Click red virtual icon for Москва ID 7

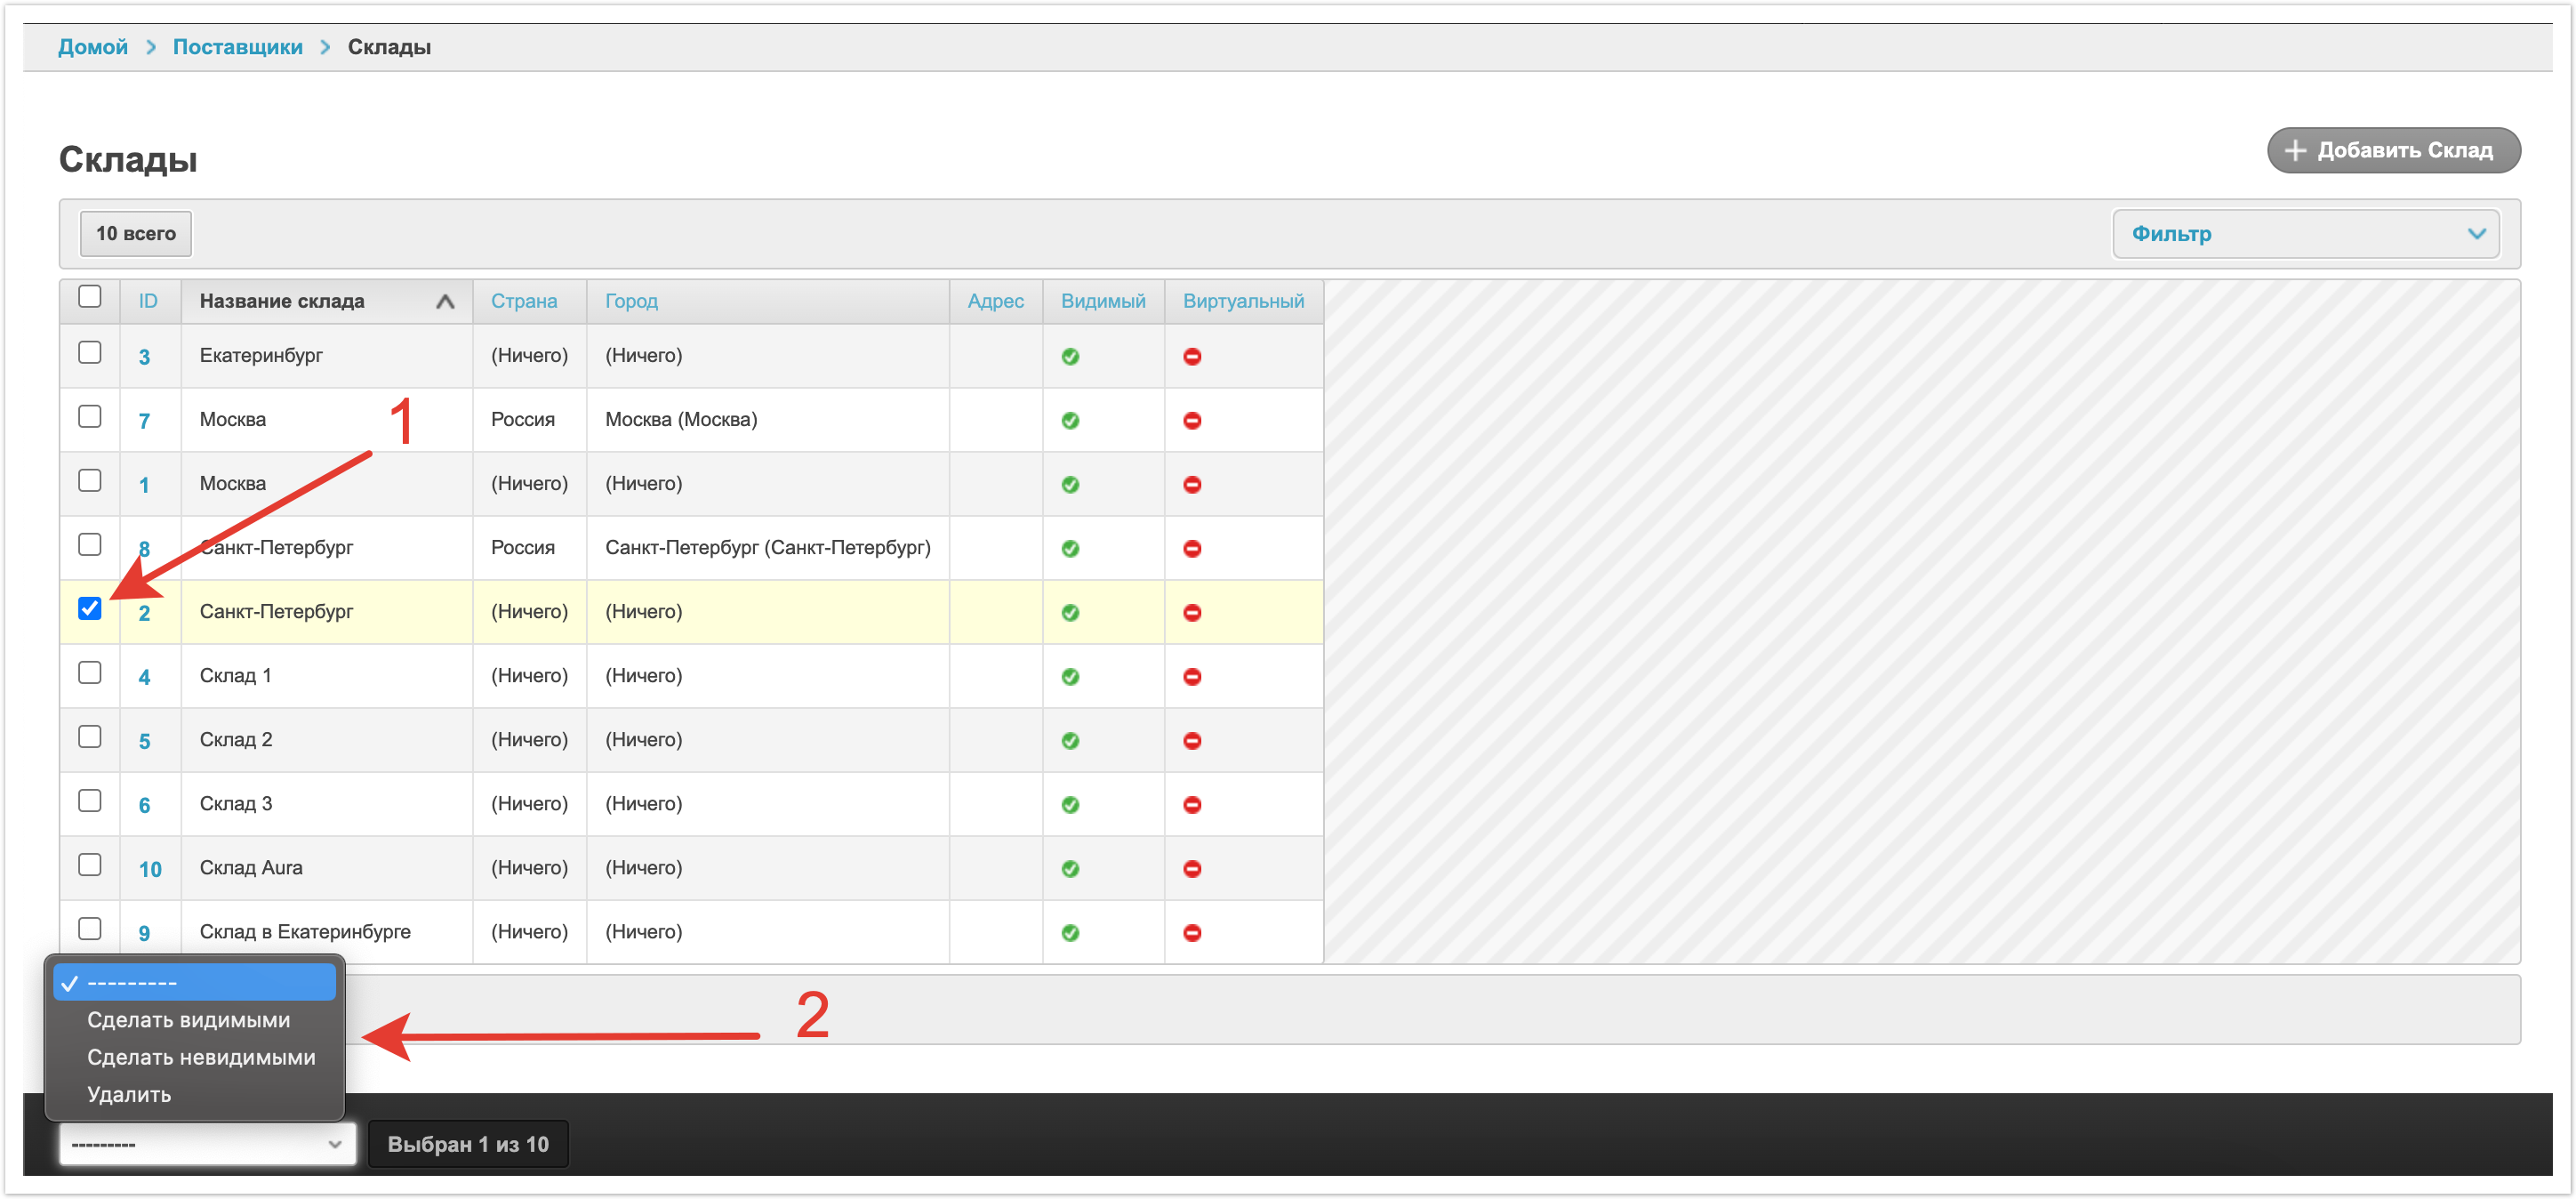(x=1192, y=421)
